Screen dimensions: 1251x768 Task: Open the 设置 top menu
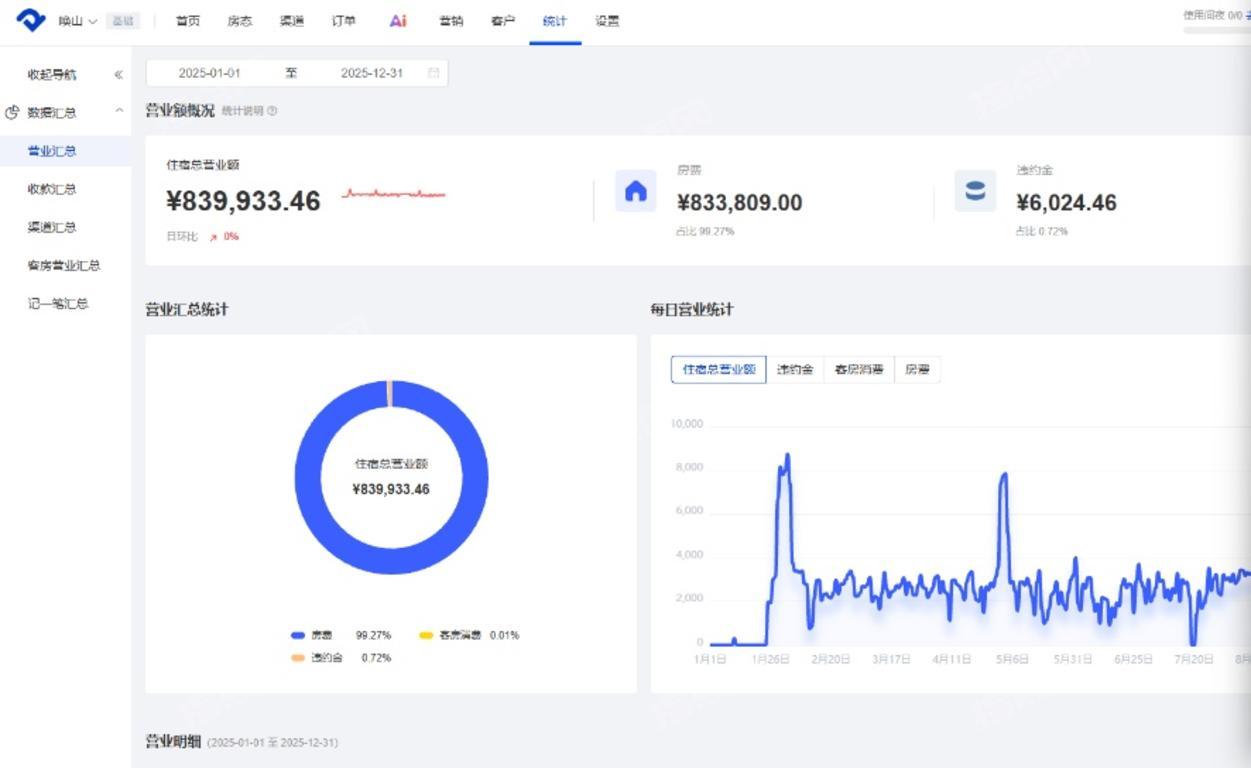pos(607,21)
